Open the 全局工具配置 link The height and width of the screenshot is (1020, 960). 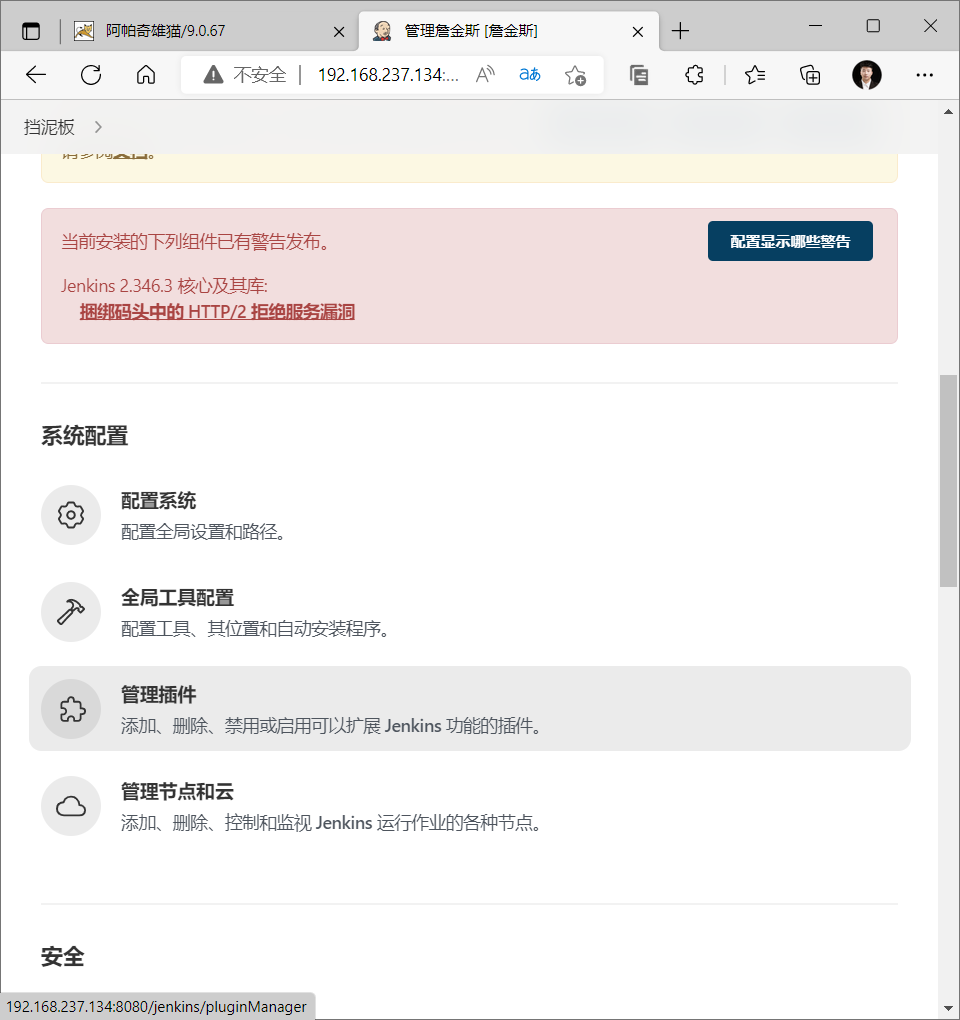[x=177, y=597]
